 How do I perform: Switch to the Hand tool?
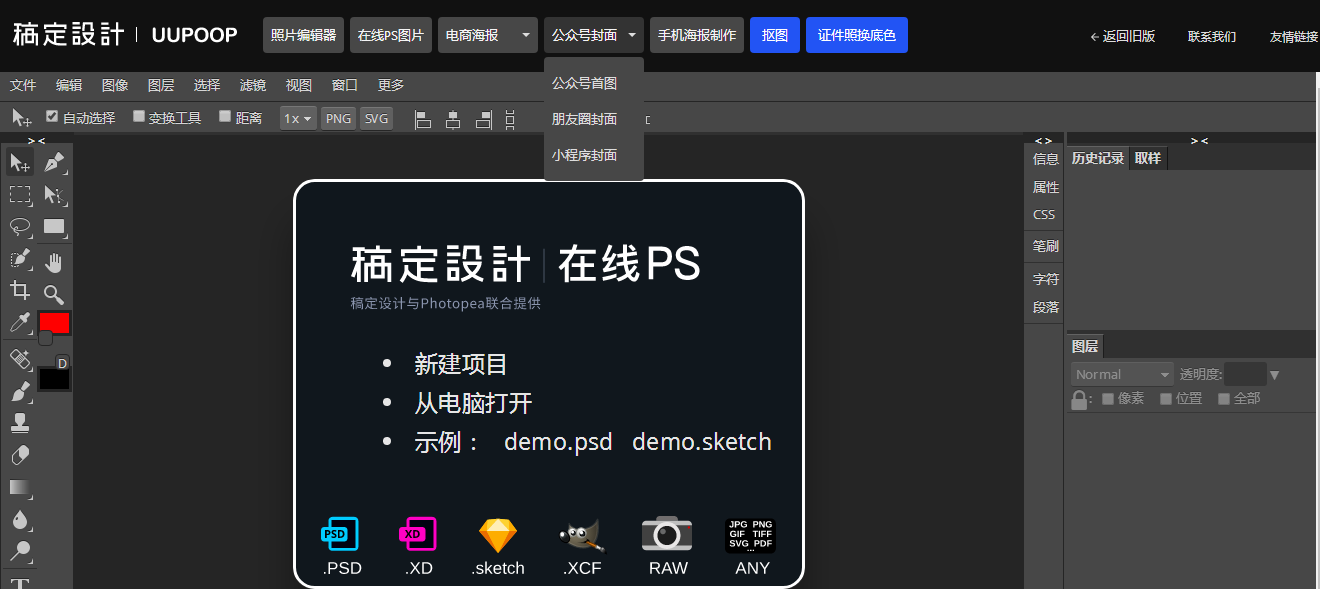pyautogui.click(x=54, y=262)
